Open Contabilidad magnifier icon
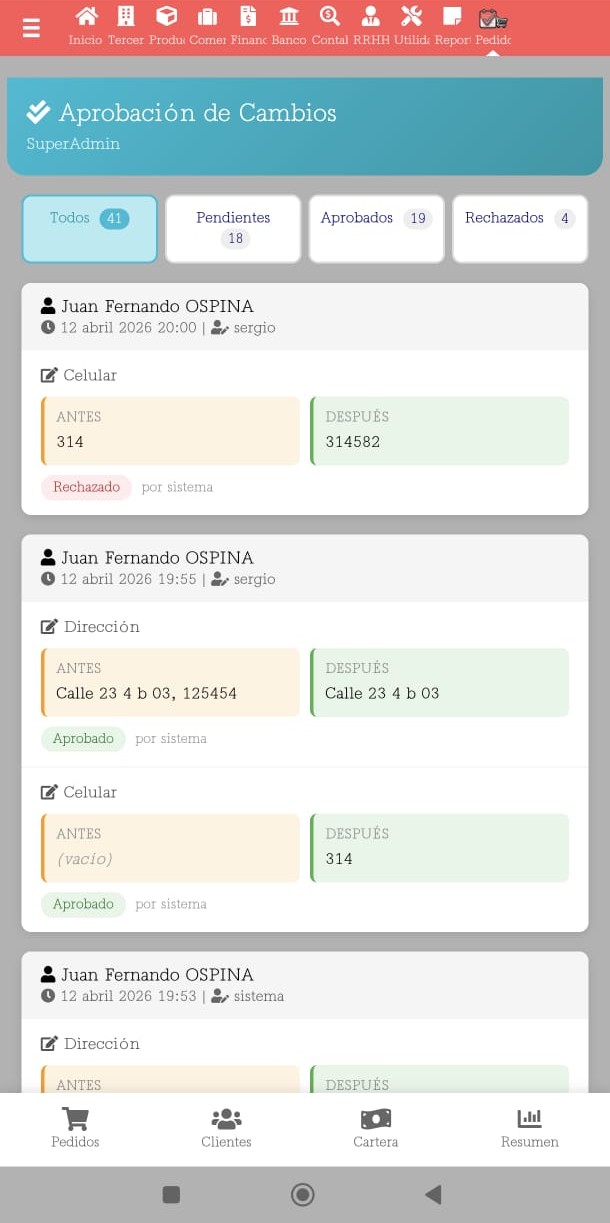This screenshot has width=610, height=1223. (330, 17)
